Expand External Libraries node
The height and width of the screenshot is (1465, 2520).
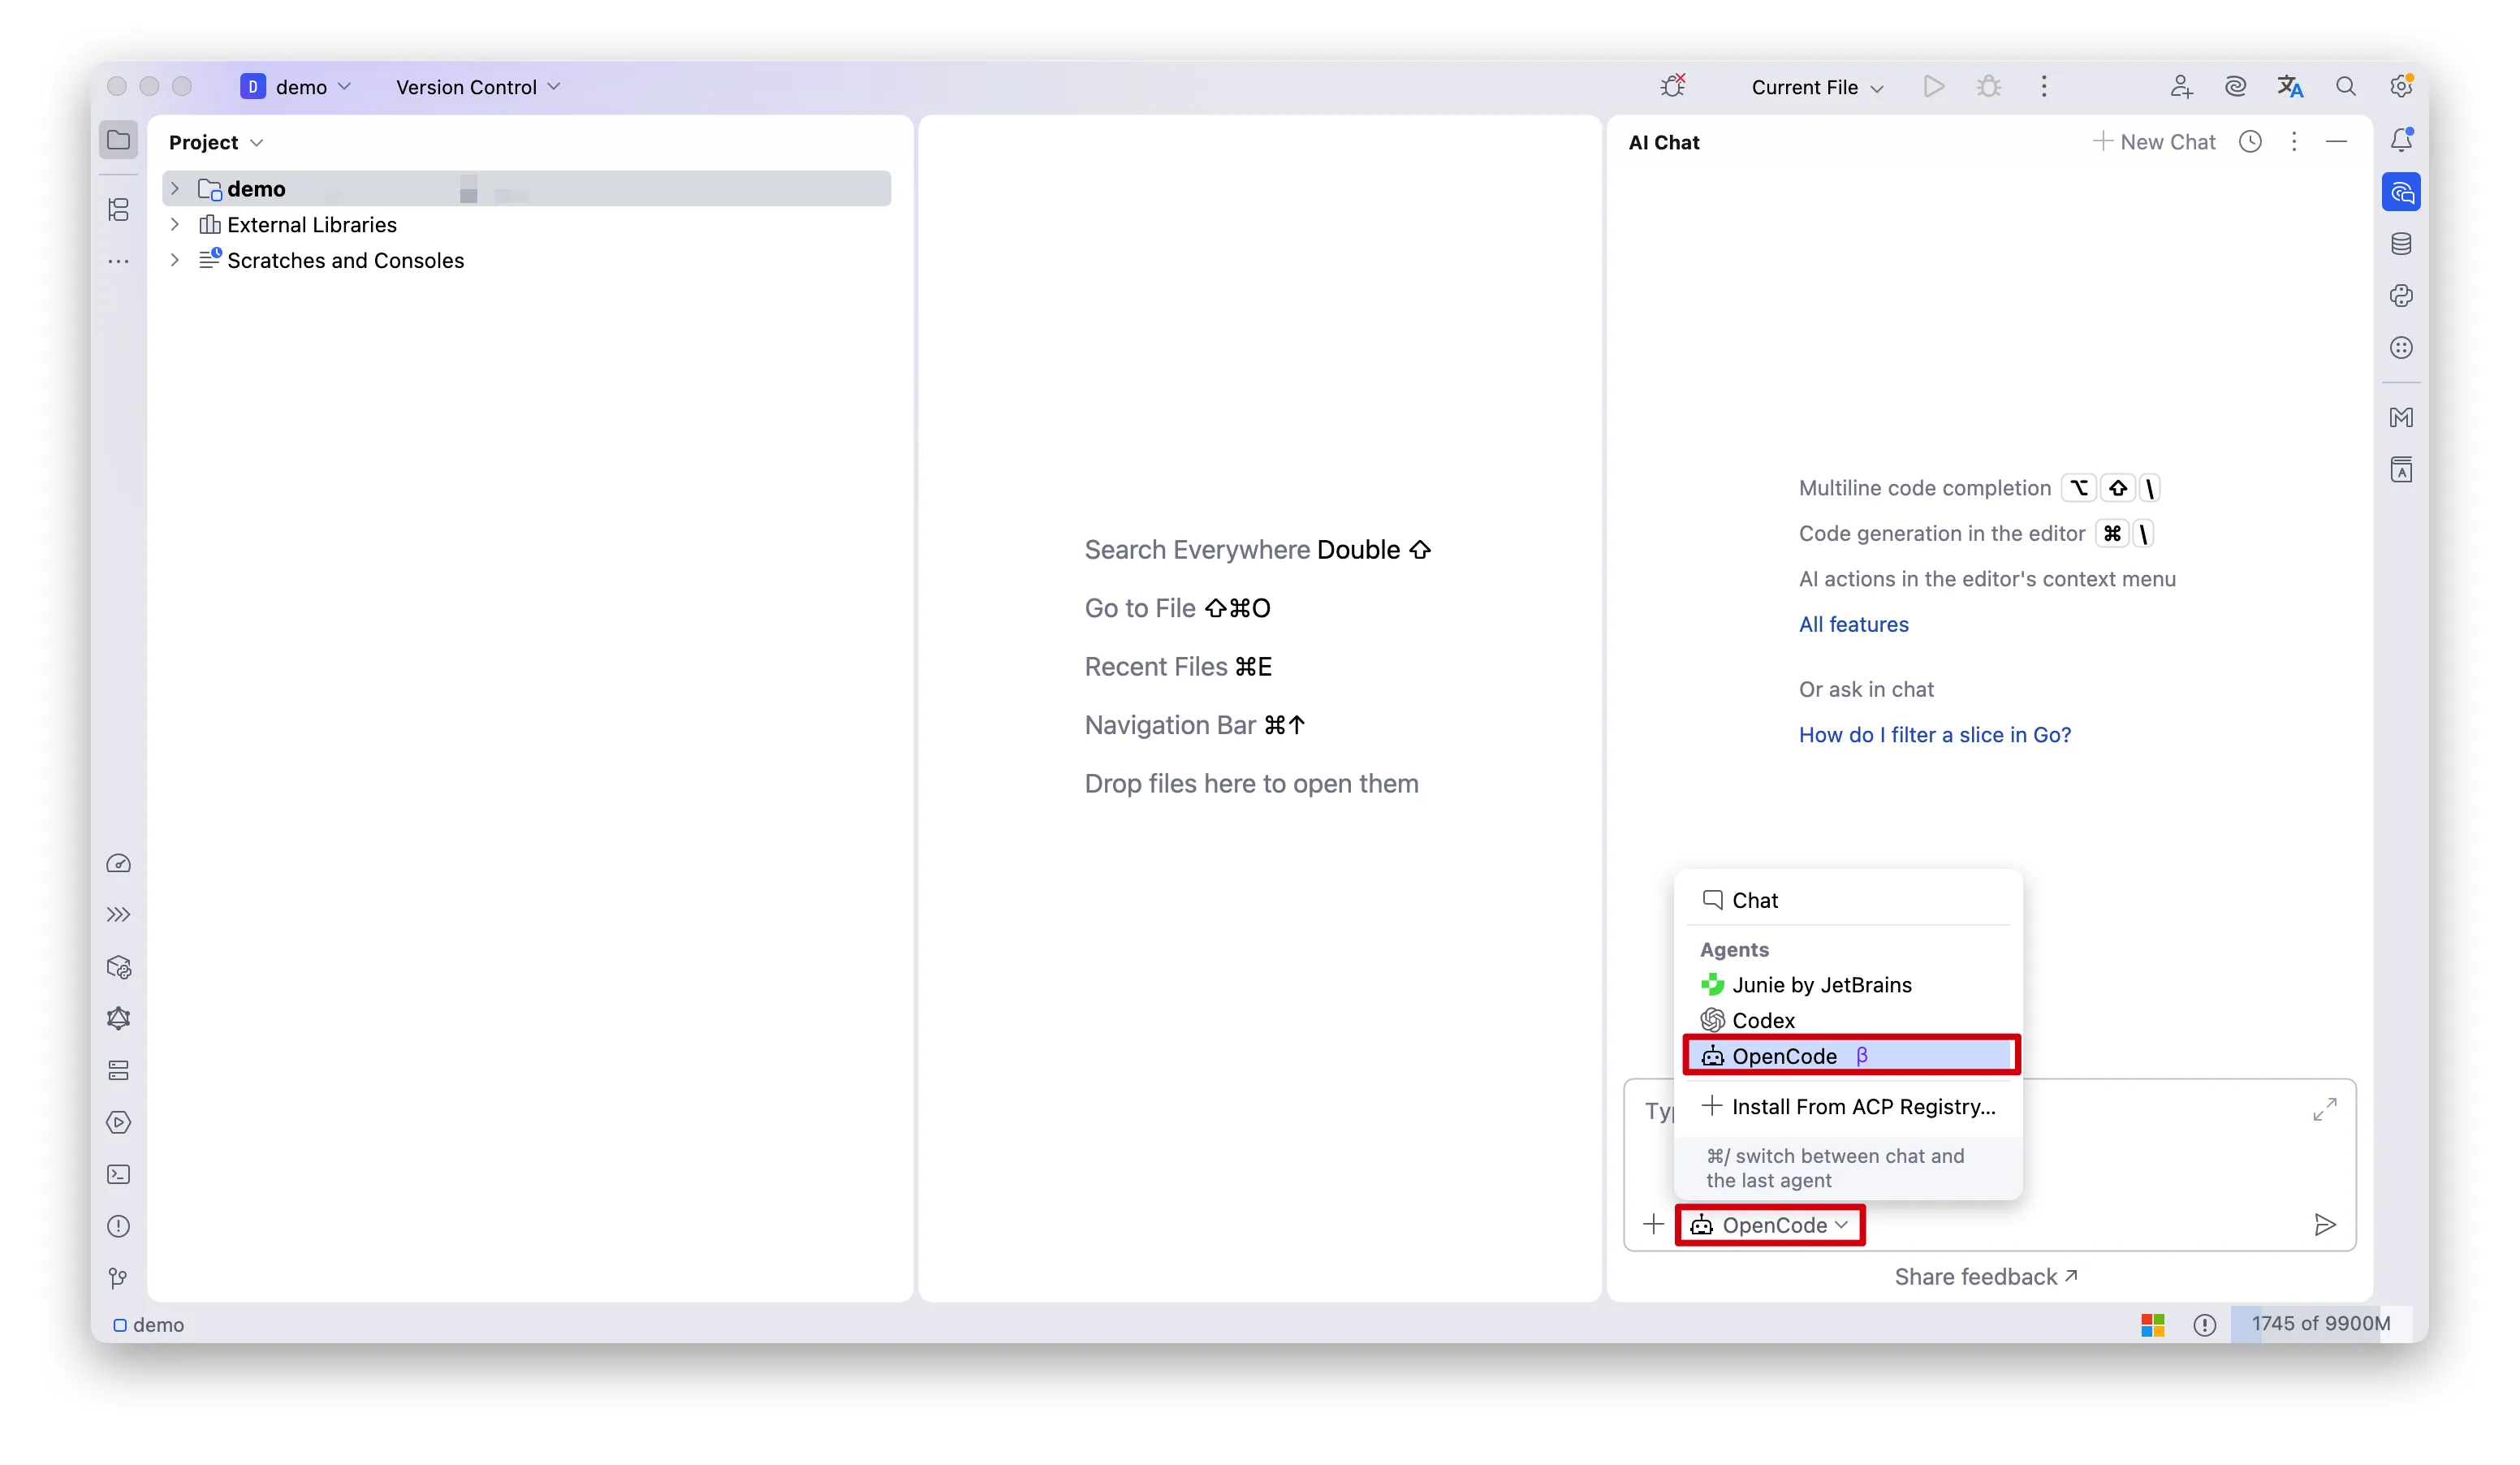(x=174, y=225)
